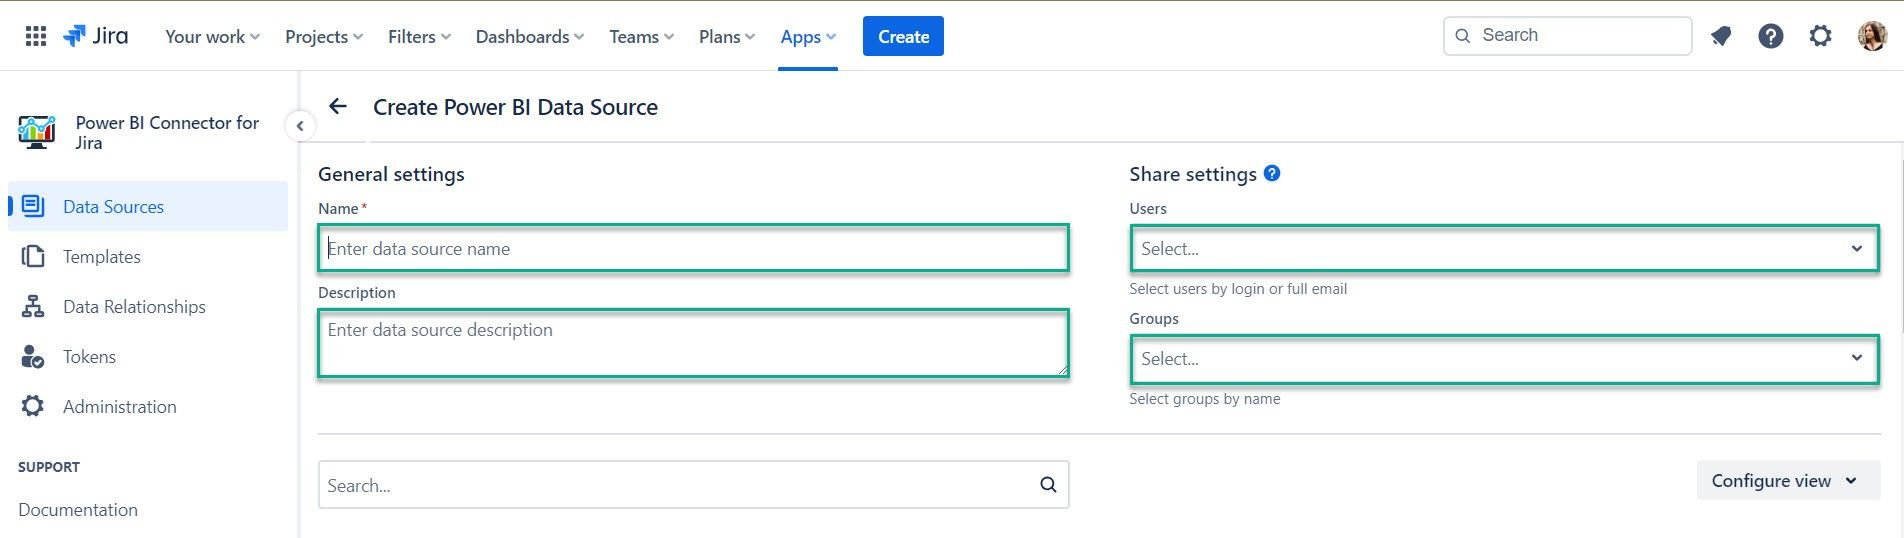Click the Jira logo
This screenshot has width=1904, height=538.
point(96,36)
